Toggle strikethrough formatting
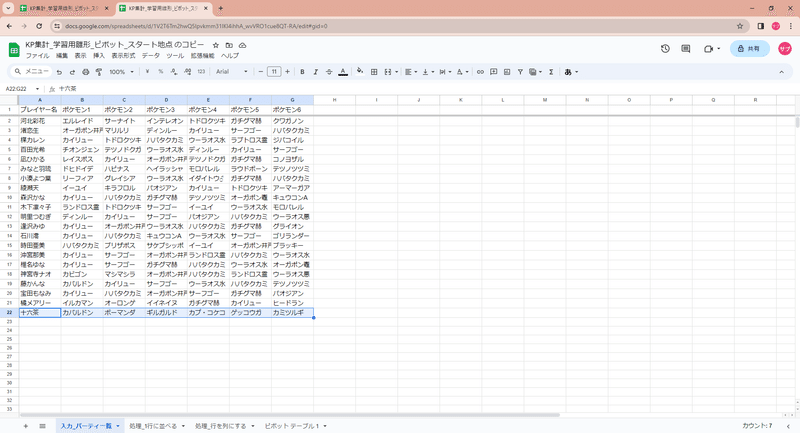 pos(329,72)
